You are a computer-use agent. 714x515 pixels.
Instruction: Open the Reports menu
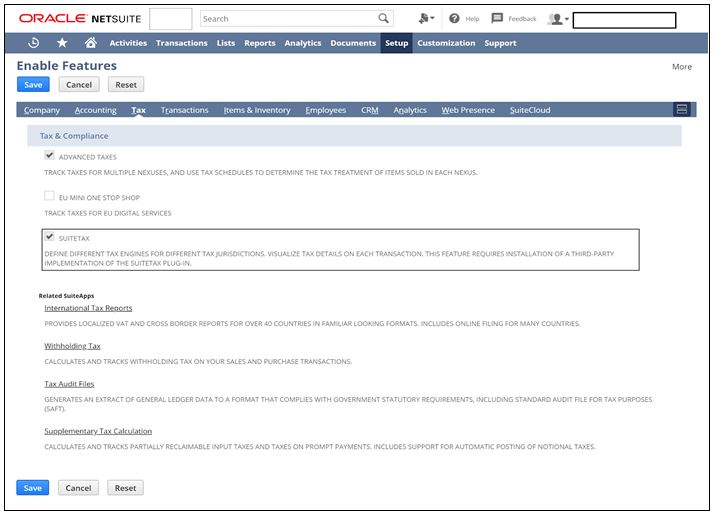[x=260, y=43]
